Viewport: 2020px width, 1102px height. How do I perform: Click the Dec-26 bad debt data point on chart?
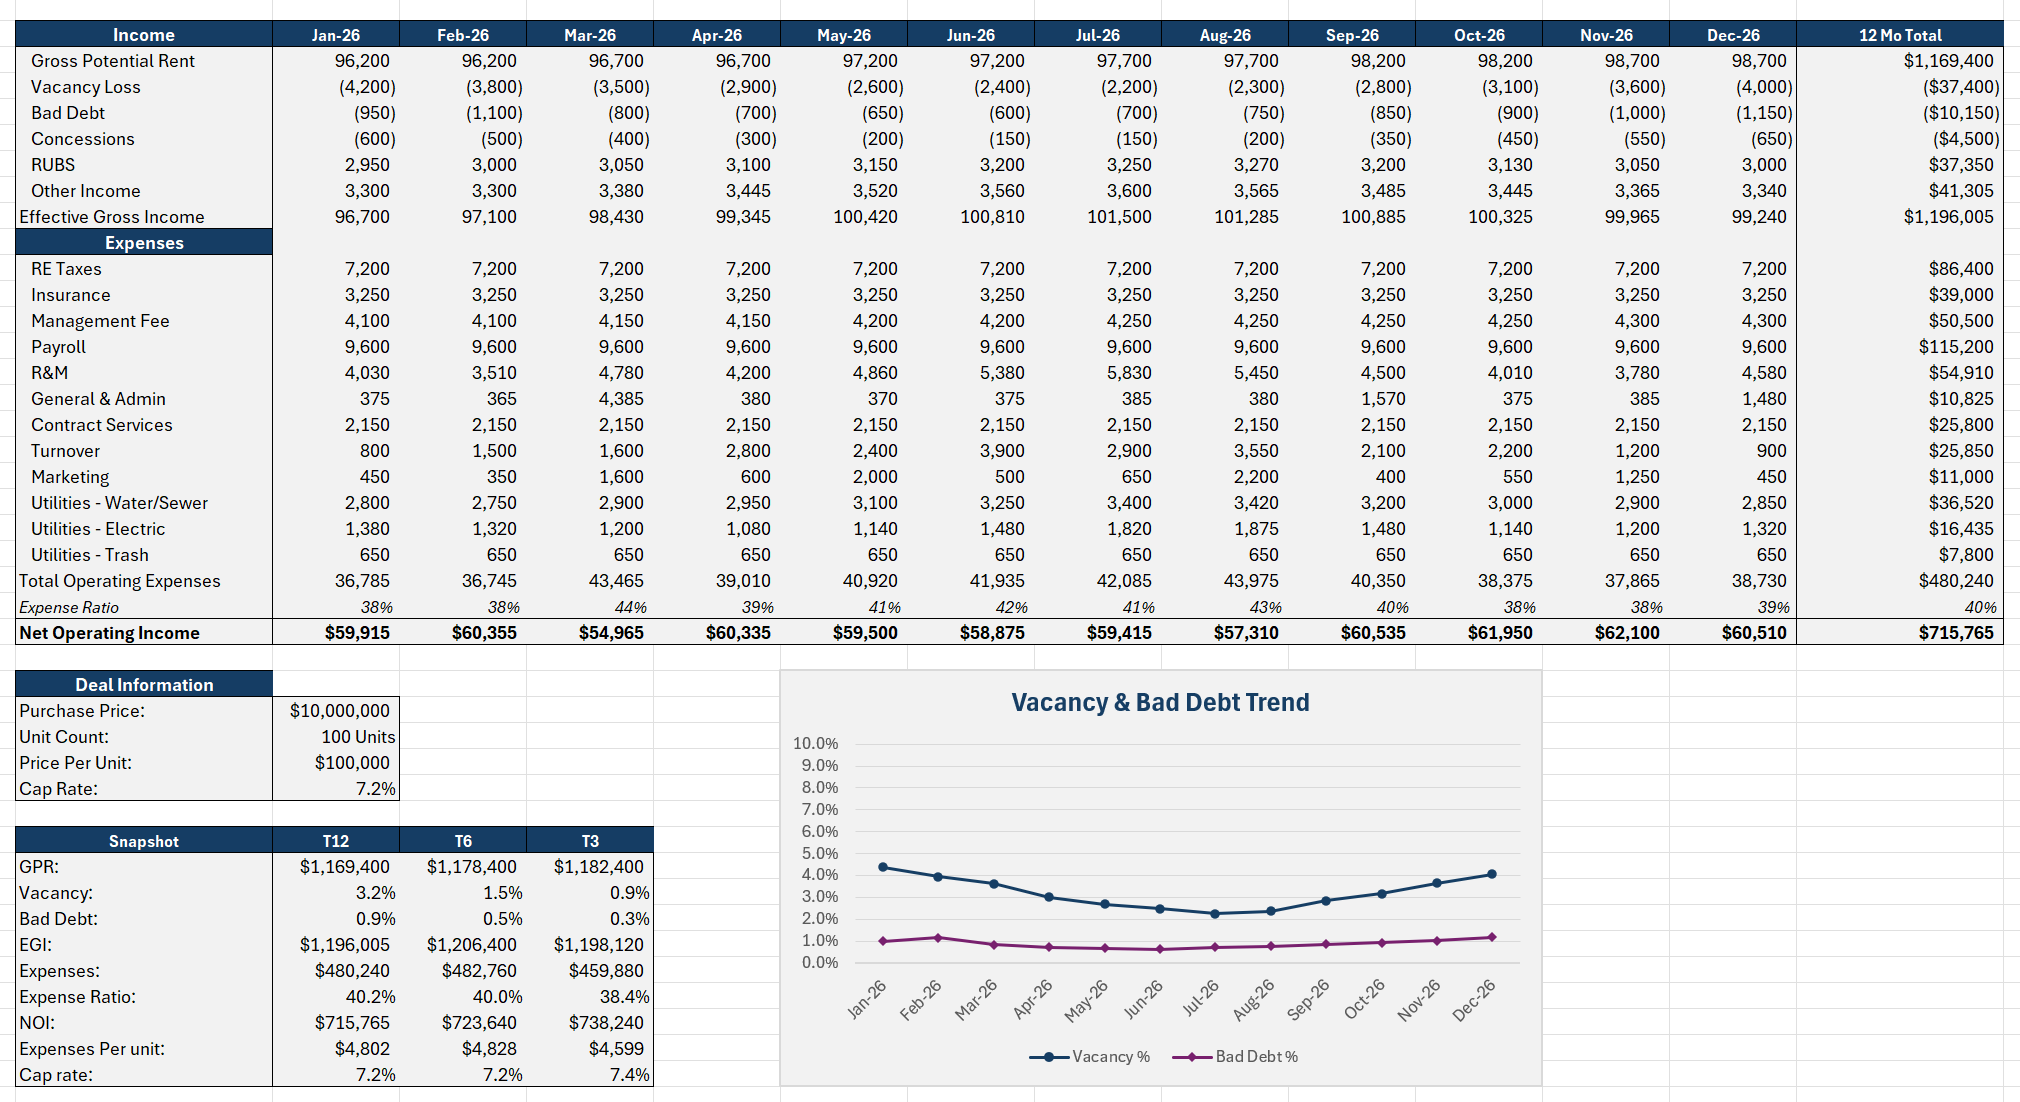[x=1492, y=937]
